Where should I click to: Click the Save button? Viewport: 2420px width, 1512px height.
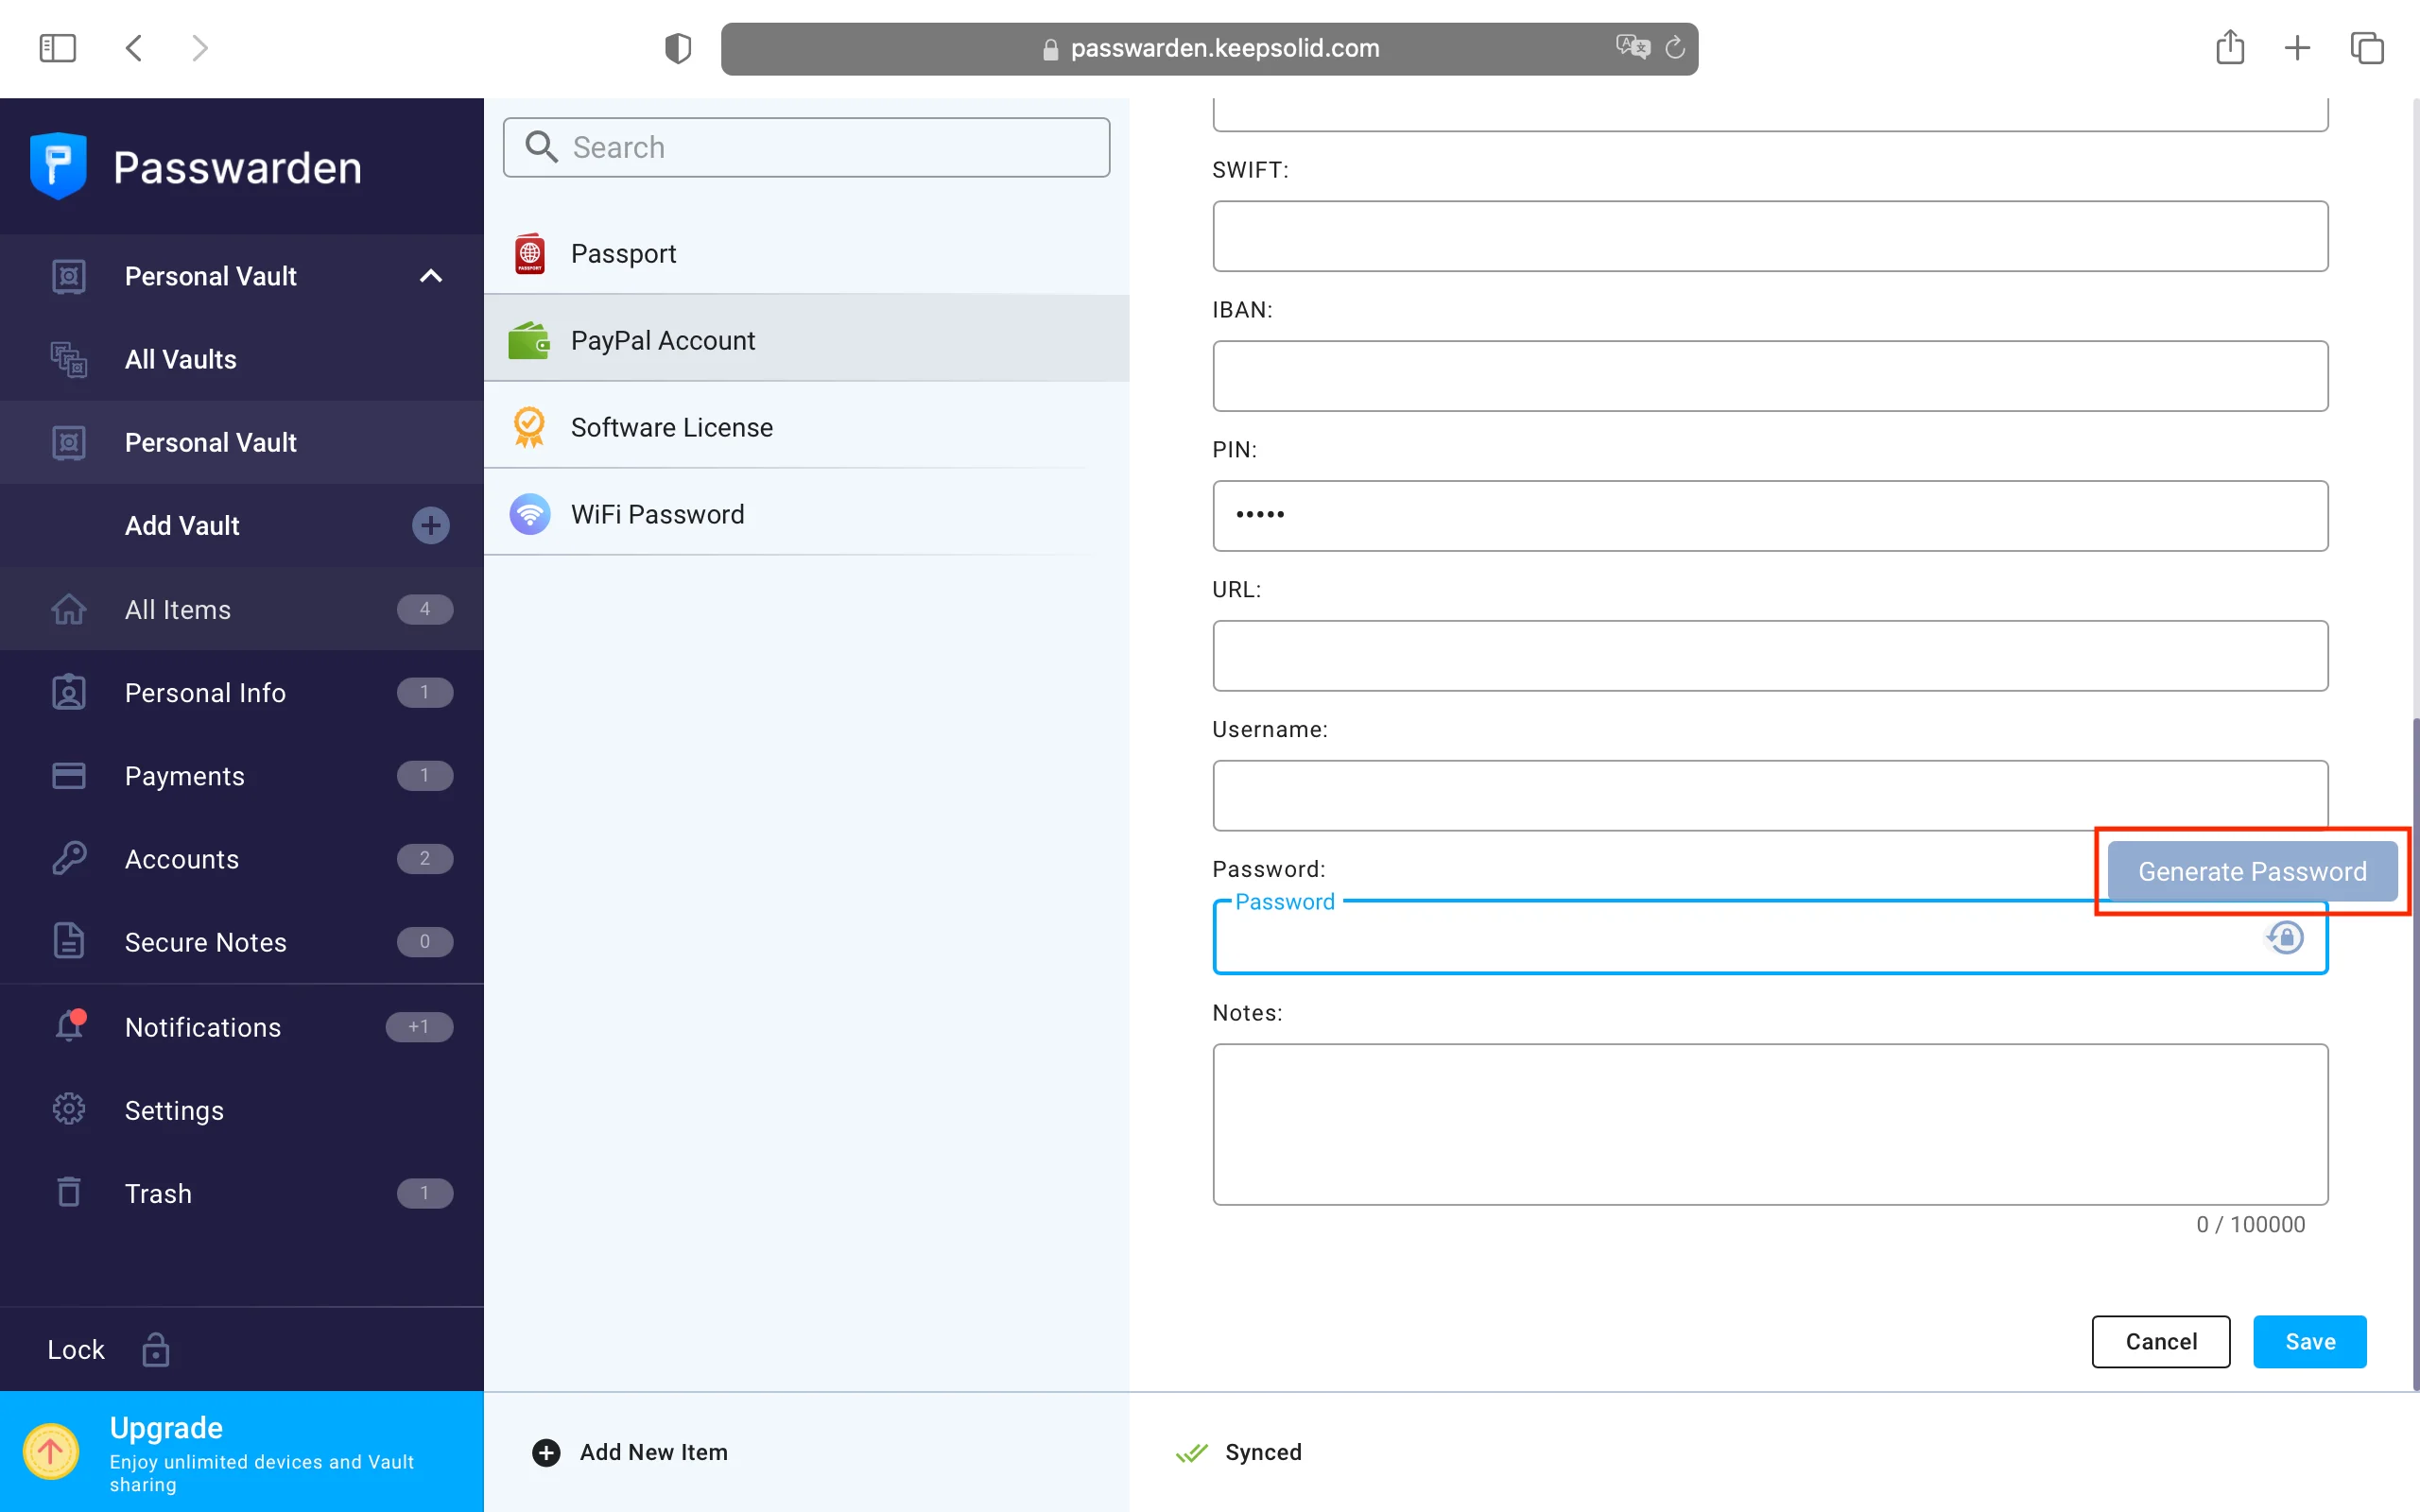(2309, 1341)
